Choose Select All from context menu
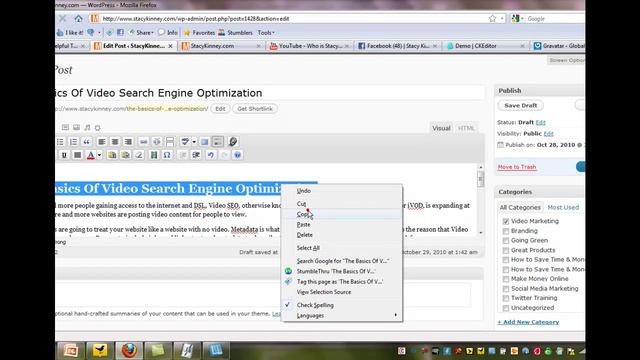Image resolution: width=640 pixels, height=360 pixels. click(x=342, y=248)
